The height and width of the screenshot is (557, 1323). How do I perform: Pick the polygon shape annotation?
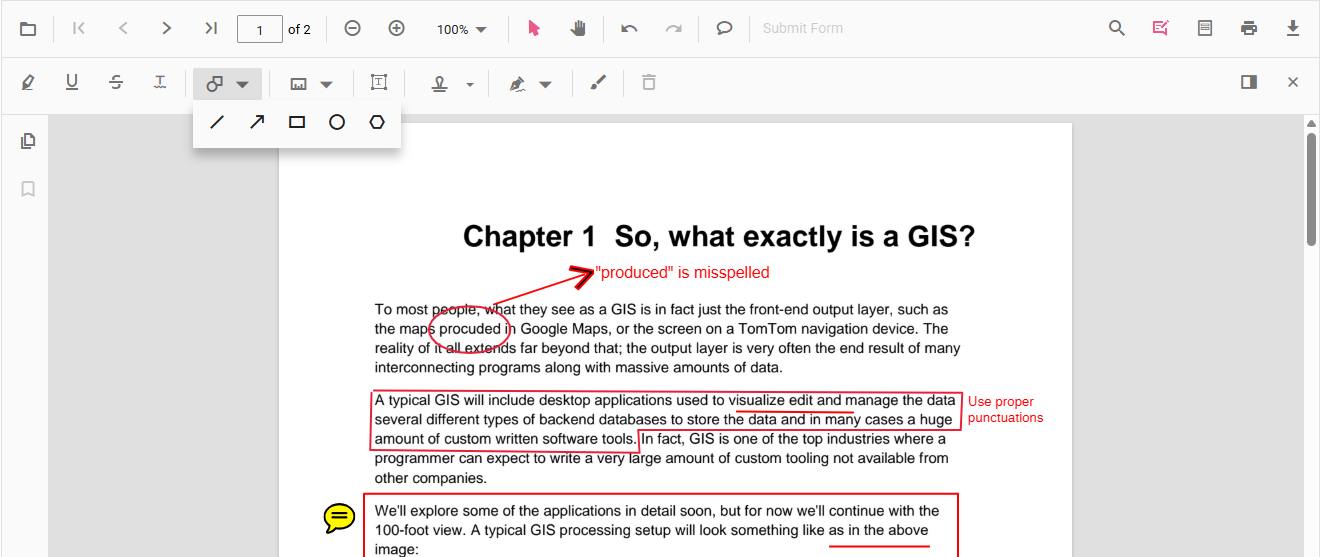[x=377, y=122]
